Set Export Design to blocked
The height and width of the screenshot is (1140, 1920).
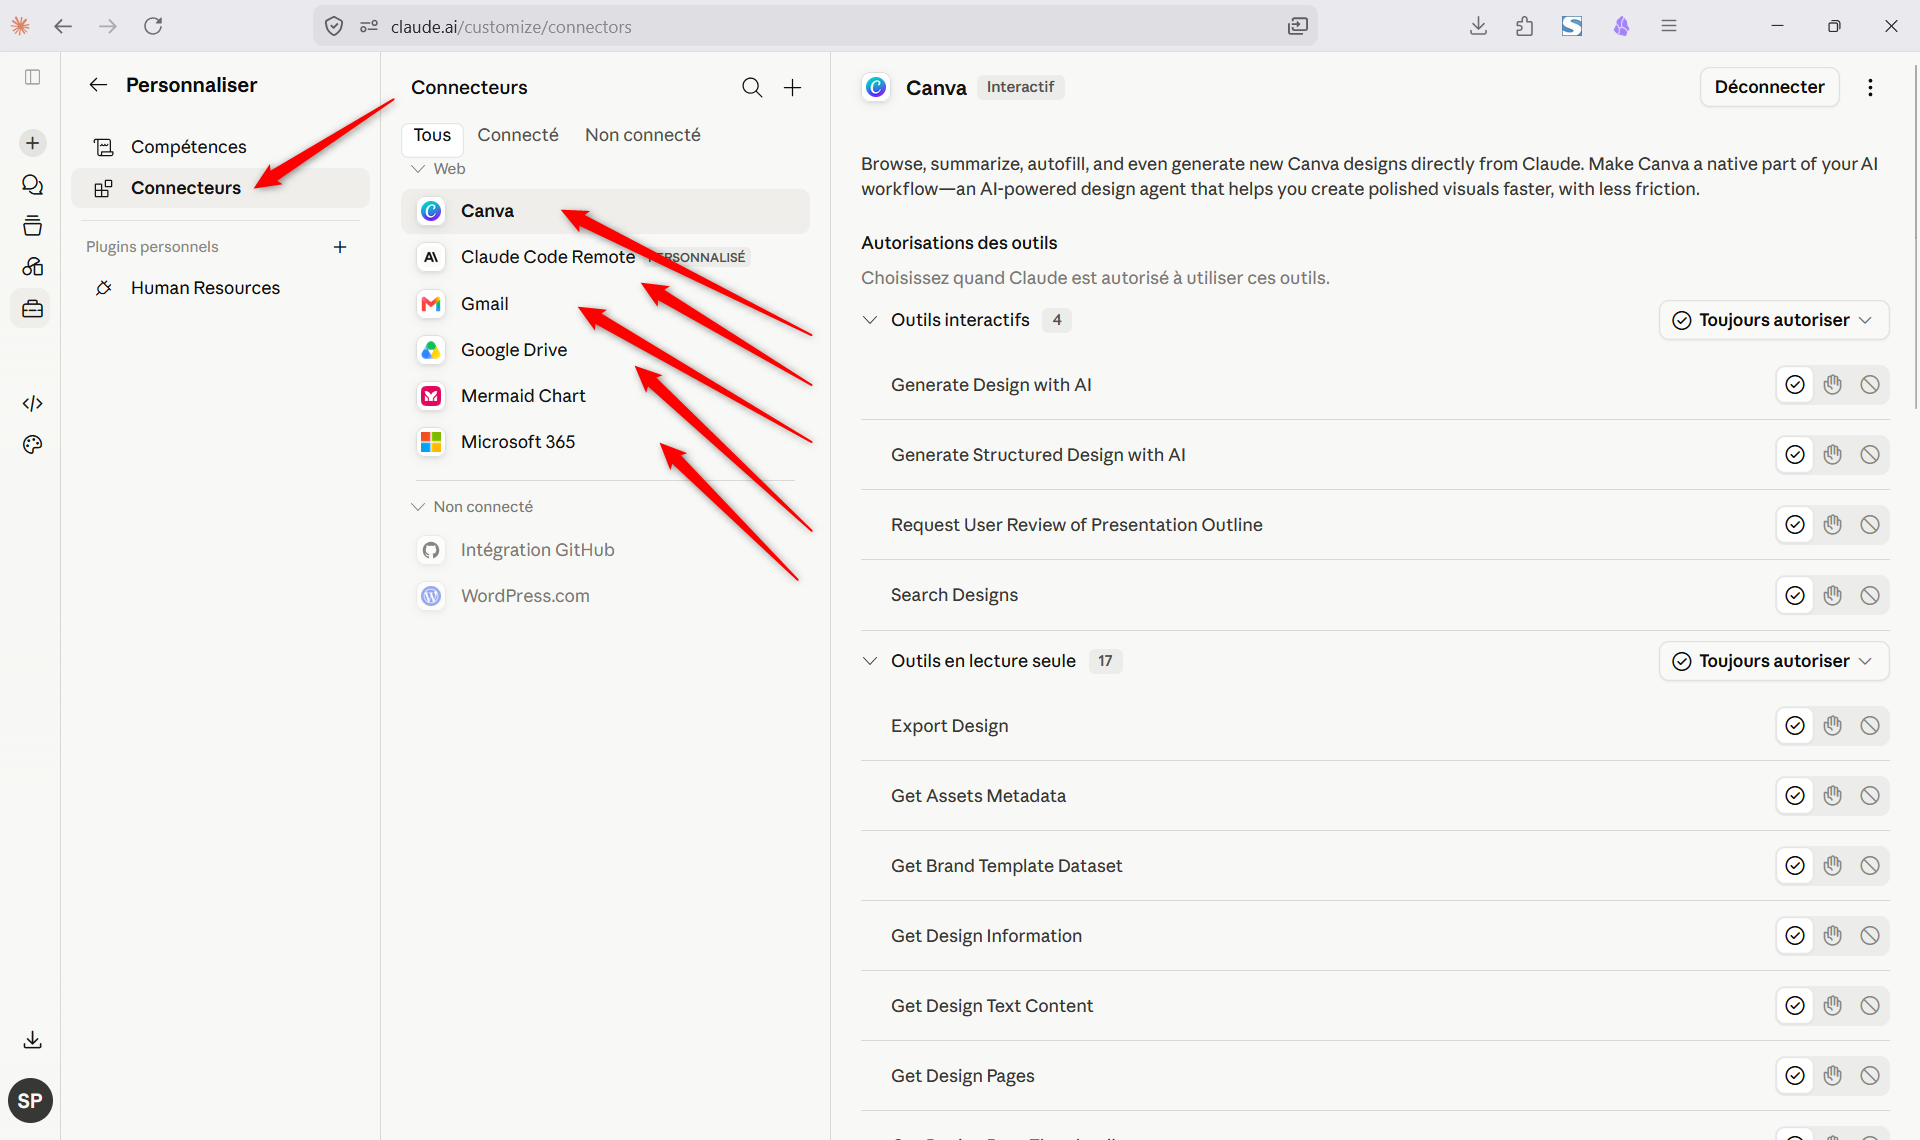[1869, 725]
